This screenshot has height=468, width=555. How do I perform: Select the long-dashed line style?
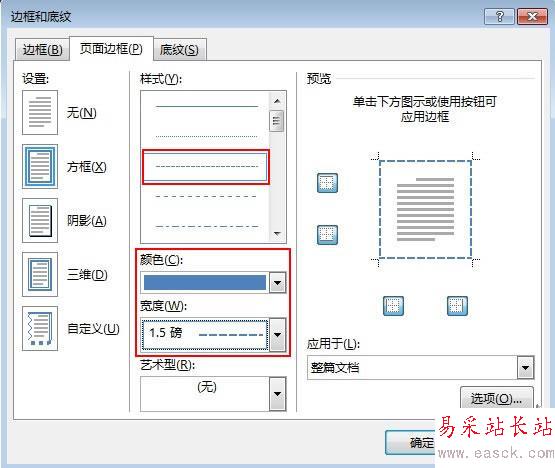206,196
